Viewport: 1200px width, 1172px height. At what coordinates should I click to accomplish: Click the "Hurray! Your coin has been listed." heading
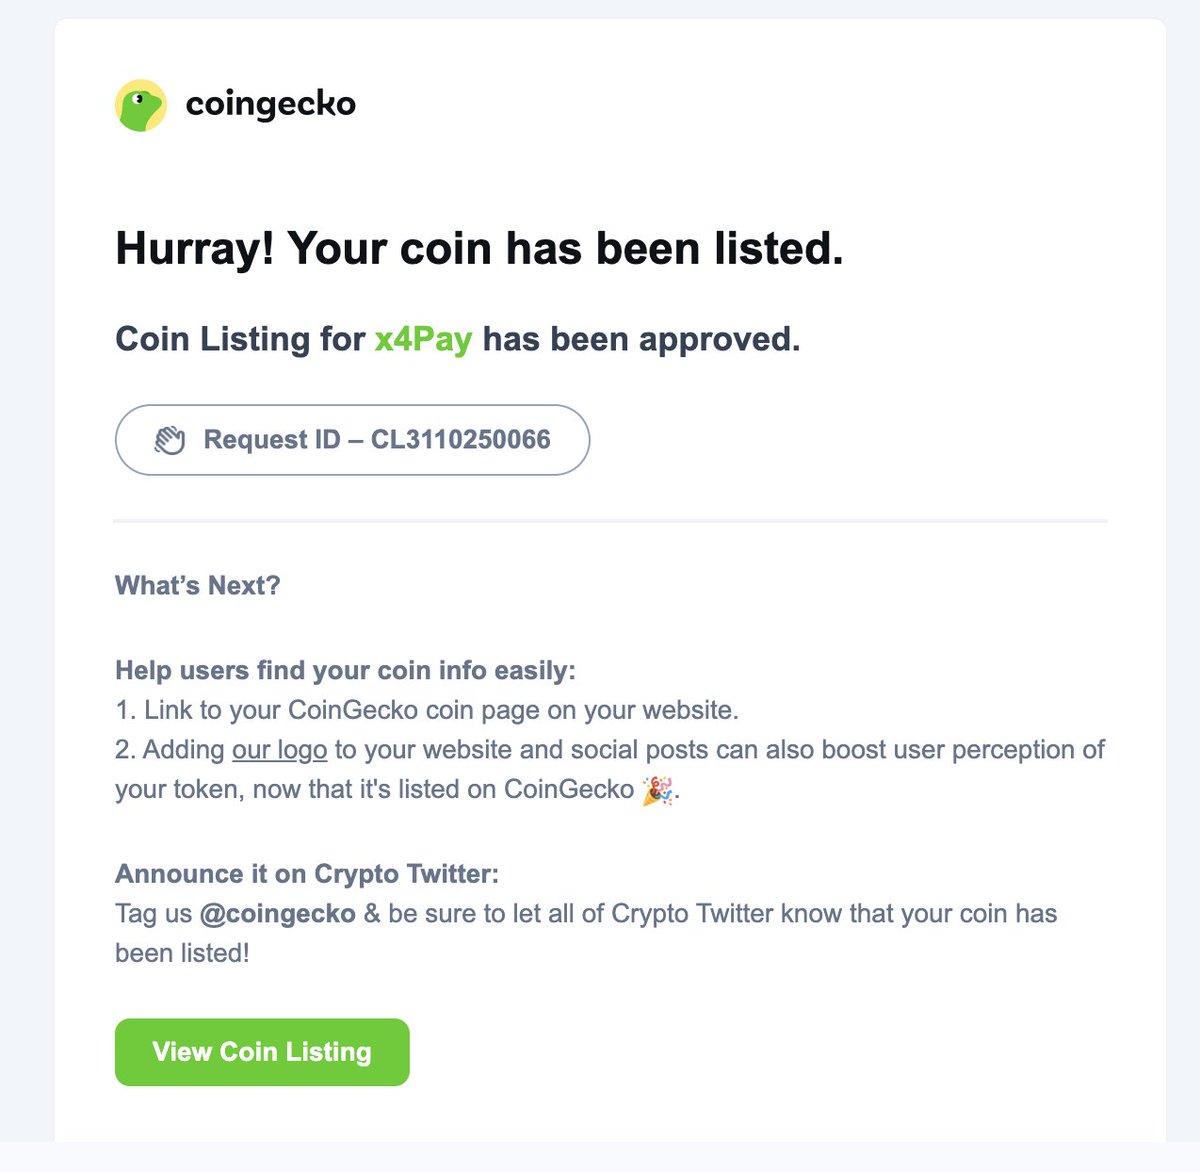click(x=479, y=248)
